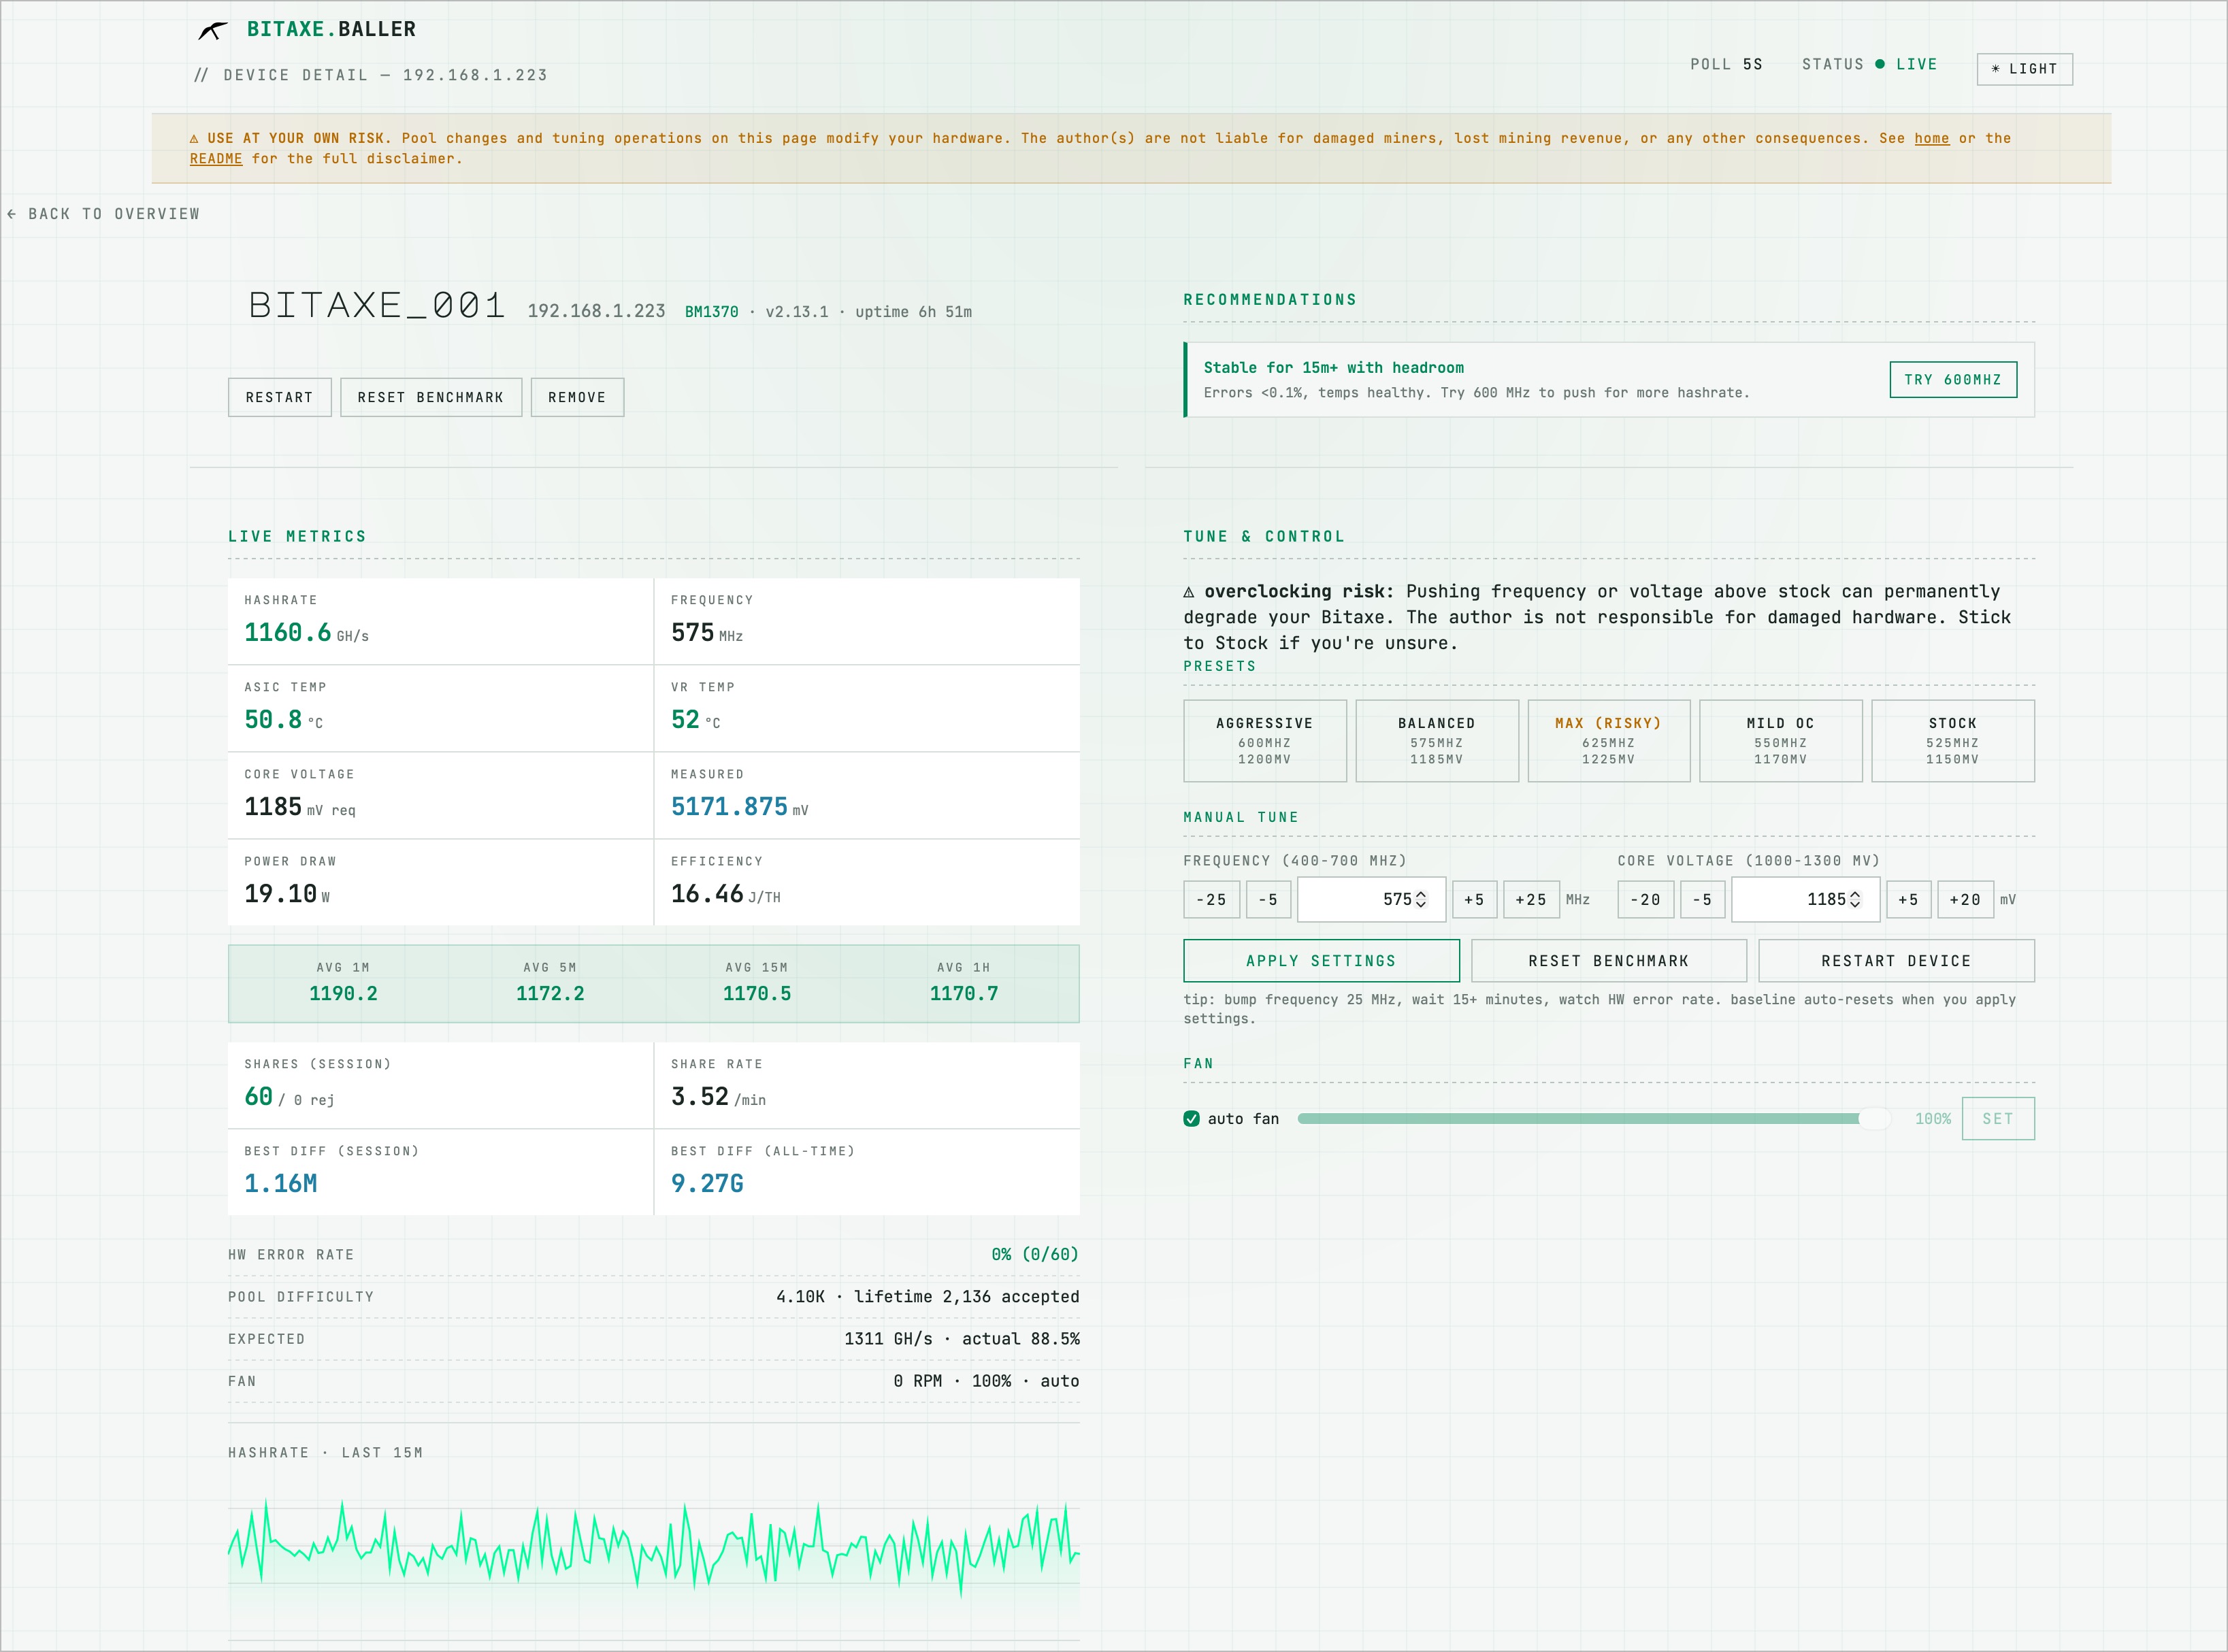Viewport: 2228px width, 1652px height.
Task: Increase frequency by 5 MHz
Action: point(1474,899)
